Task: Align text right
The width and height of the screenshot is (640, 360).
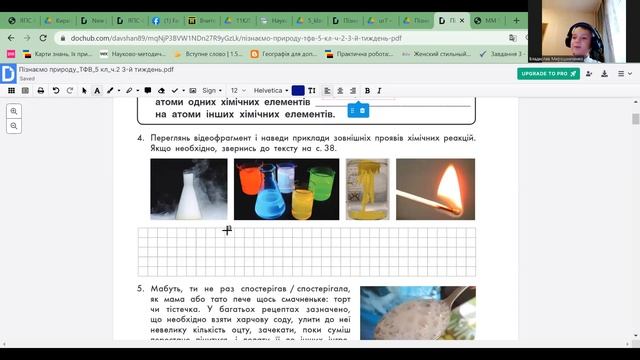Action: click(353, 91)
